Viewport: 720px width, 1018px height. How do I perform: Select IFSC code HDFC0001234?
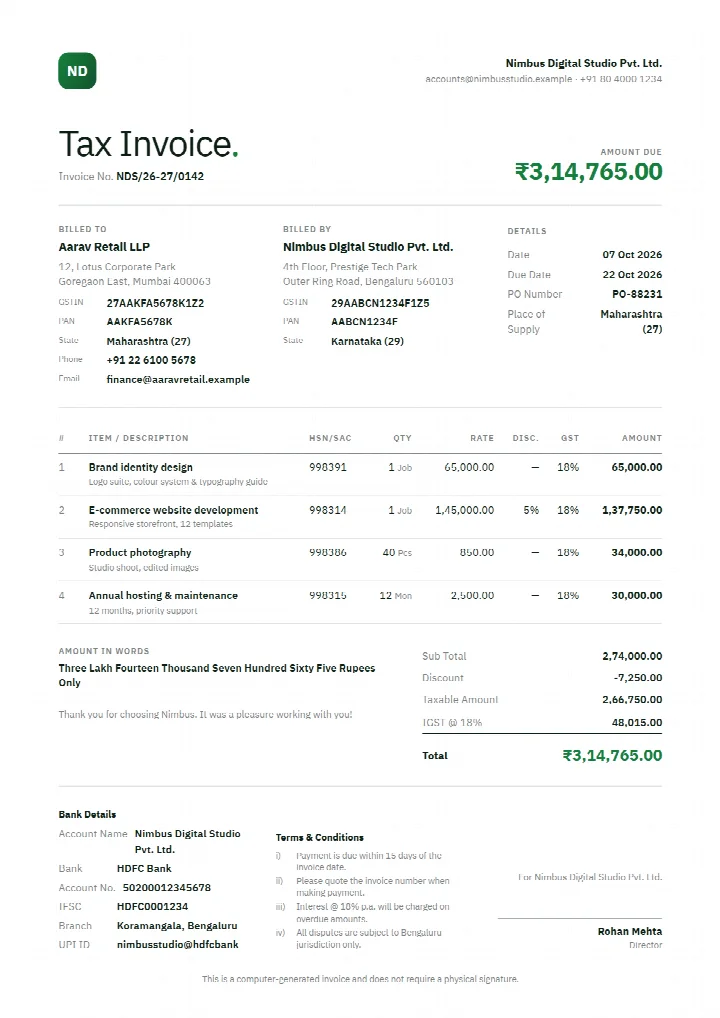[x=153, y=906]
